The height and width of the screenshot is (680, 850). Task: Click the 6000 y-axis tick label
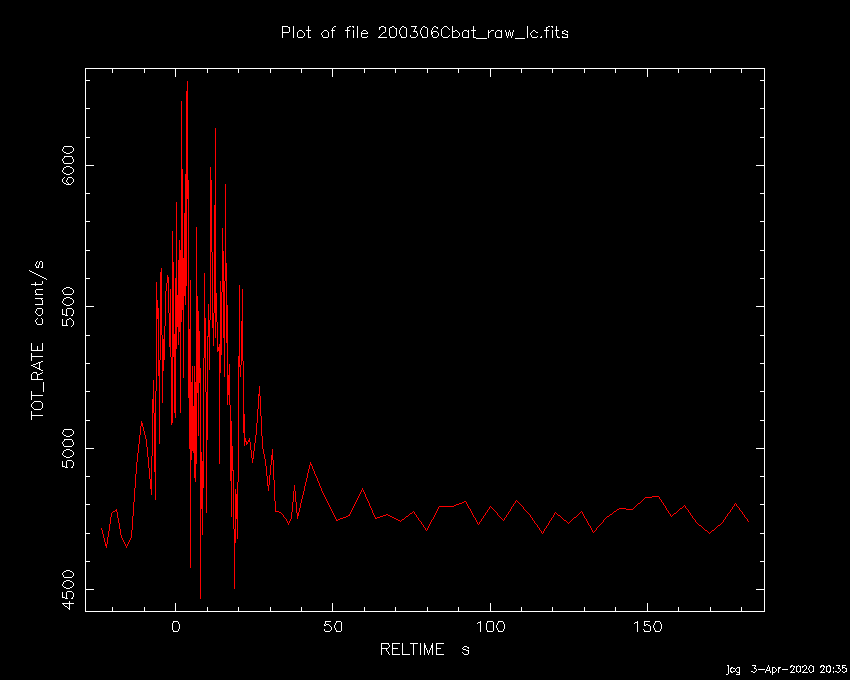(68, 165)
